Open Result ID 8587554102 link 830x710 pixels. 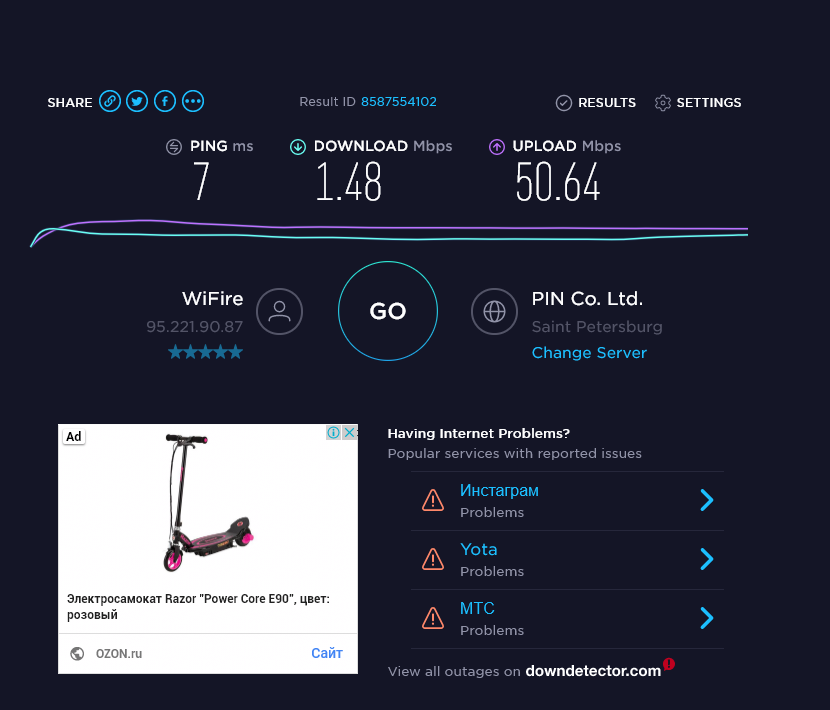tap(399, 102)
